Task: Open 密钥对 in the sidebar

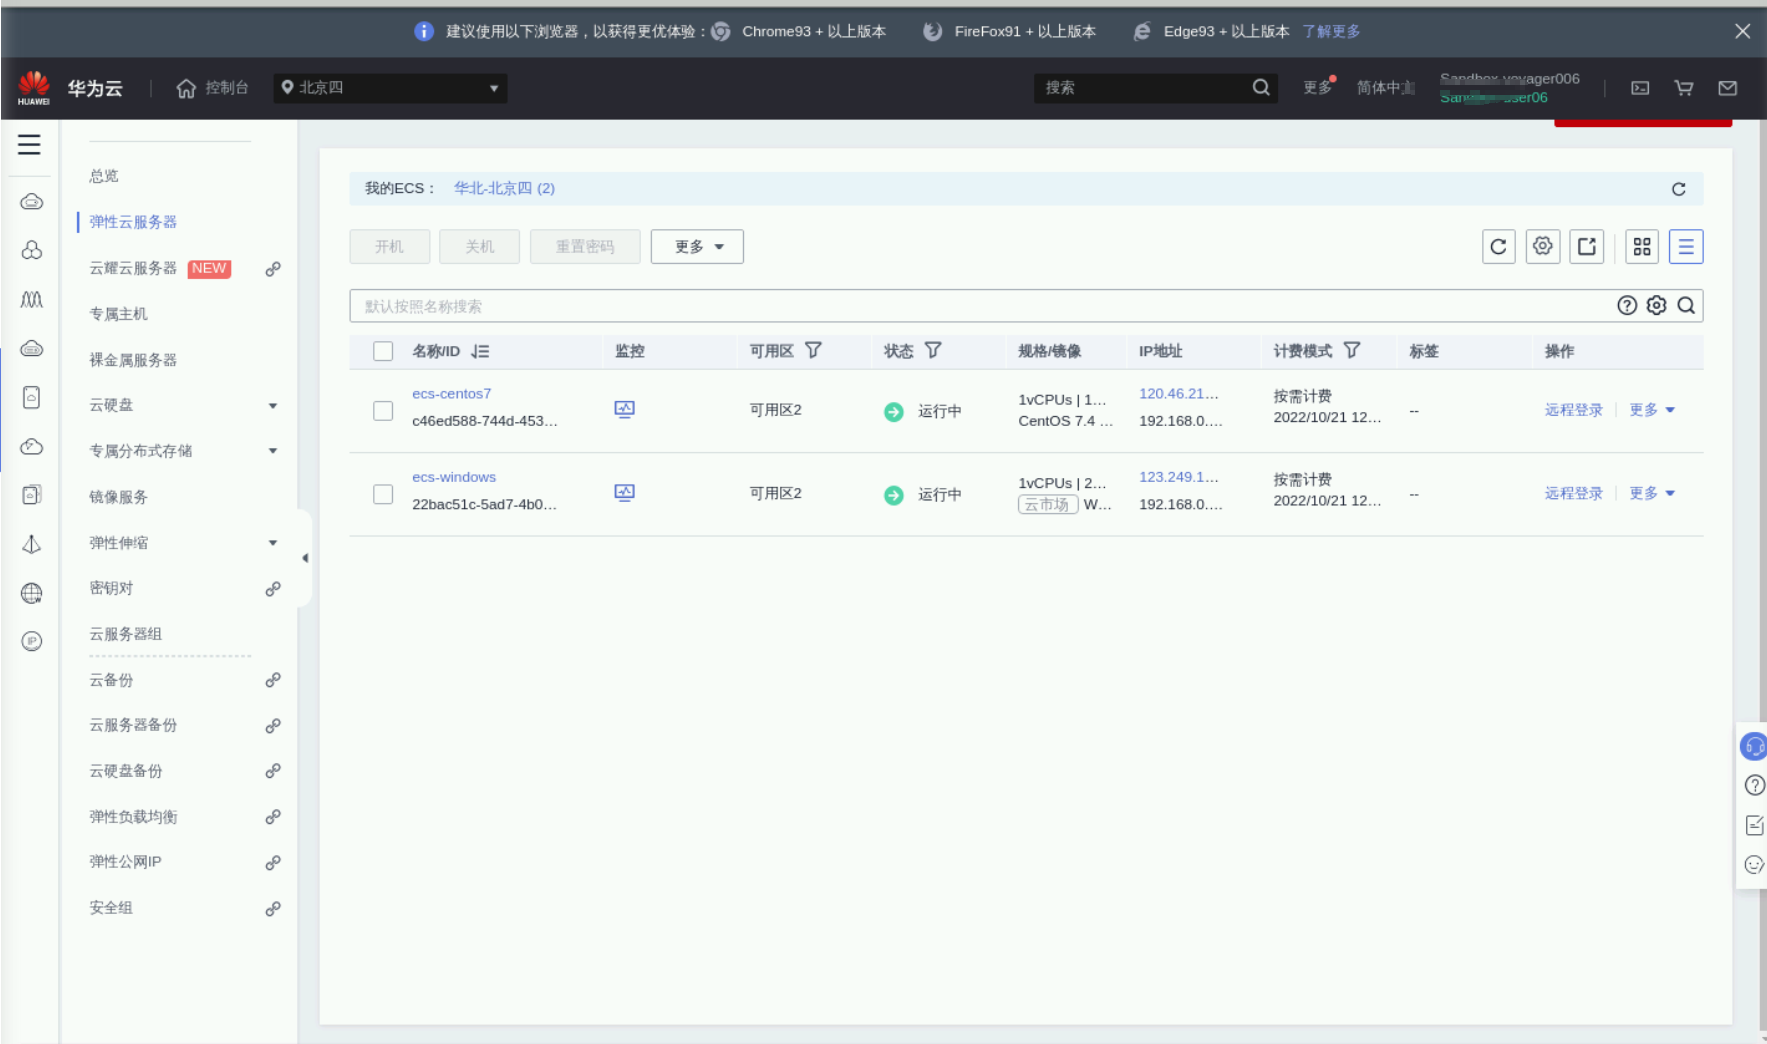Action: point(111,588)
